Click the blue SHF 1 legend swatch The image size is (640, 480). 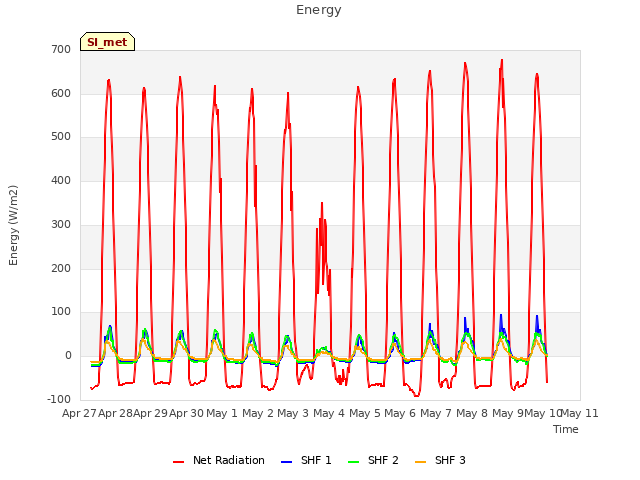[287, 462]
